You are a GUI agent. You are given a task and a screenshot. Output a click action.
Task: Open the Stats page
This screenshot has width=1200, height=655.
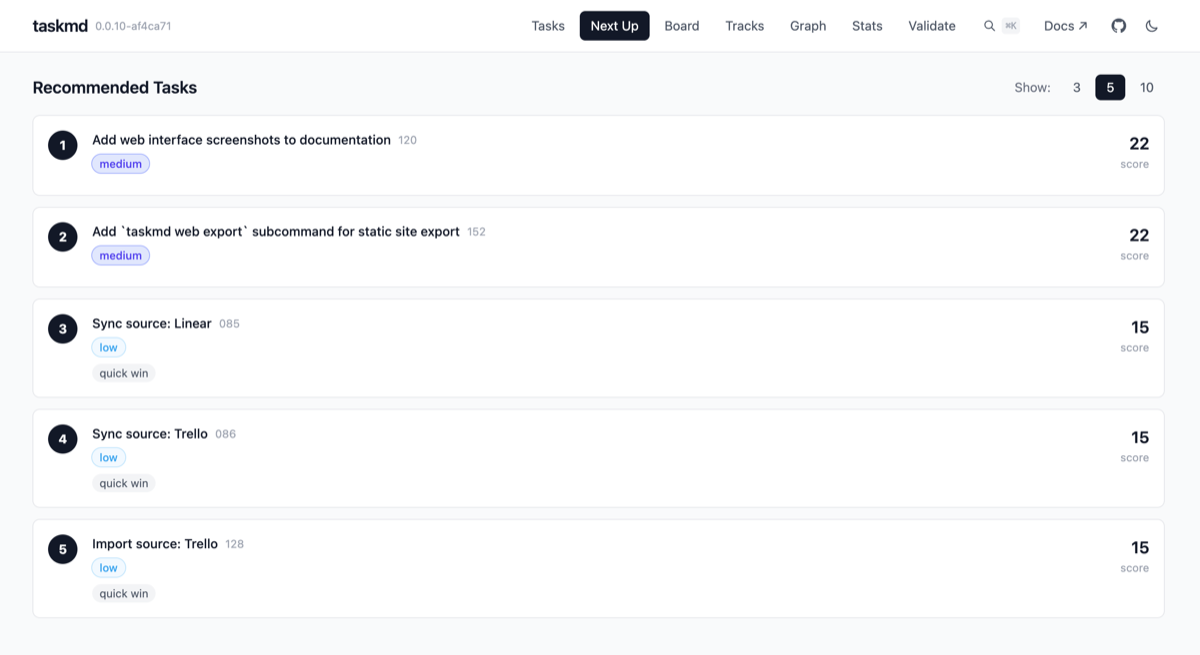click(866, 26)
